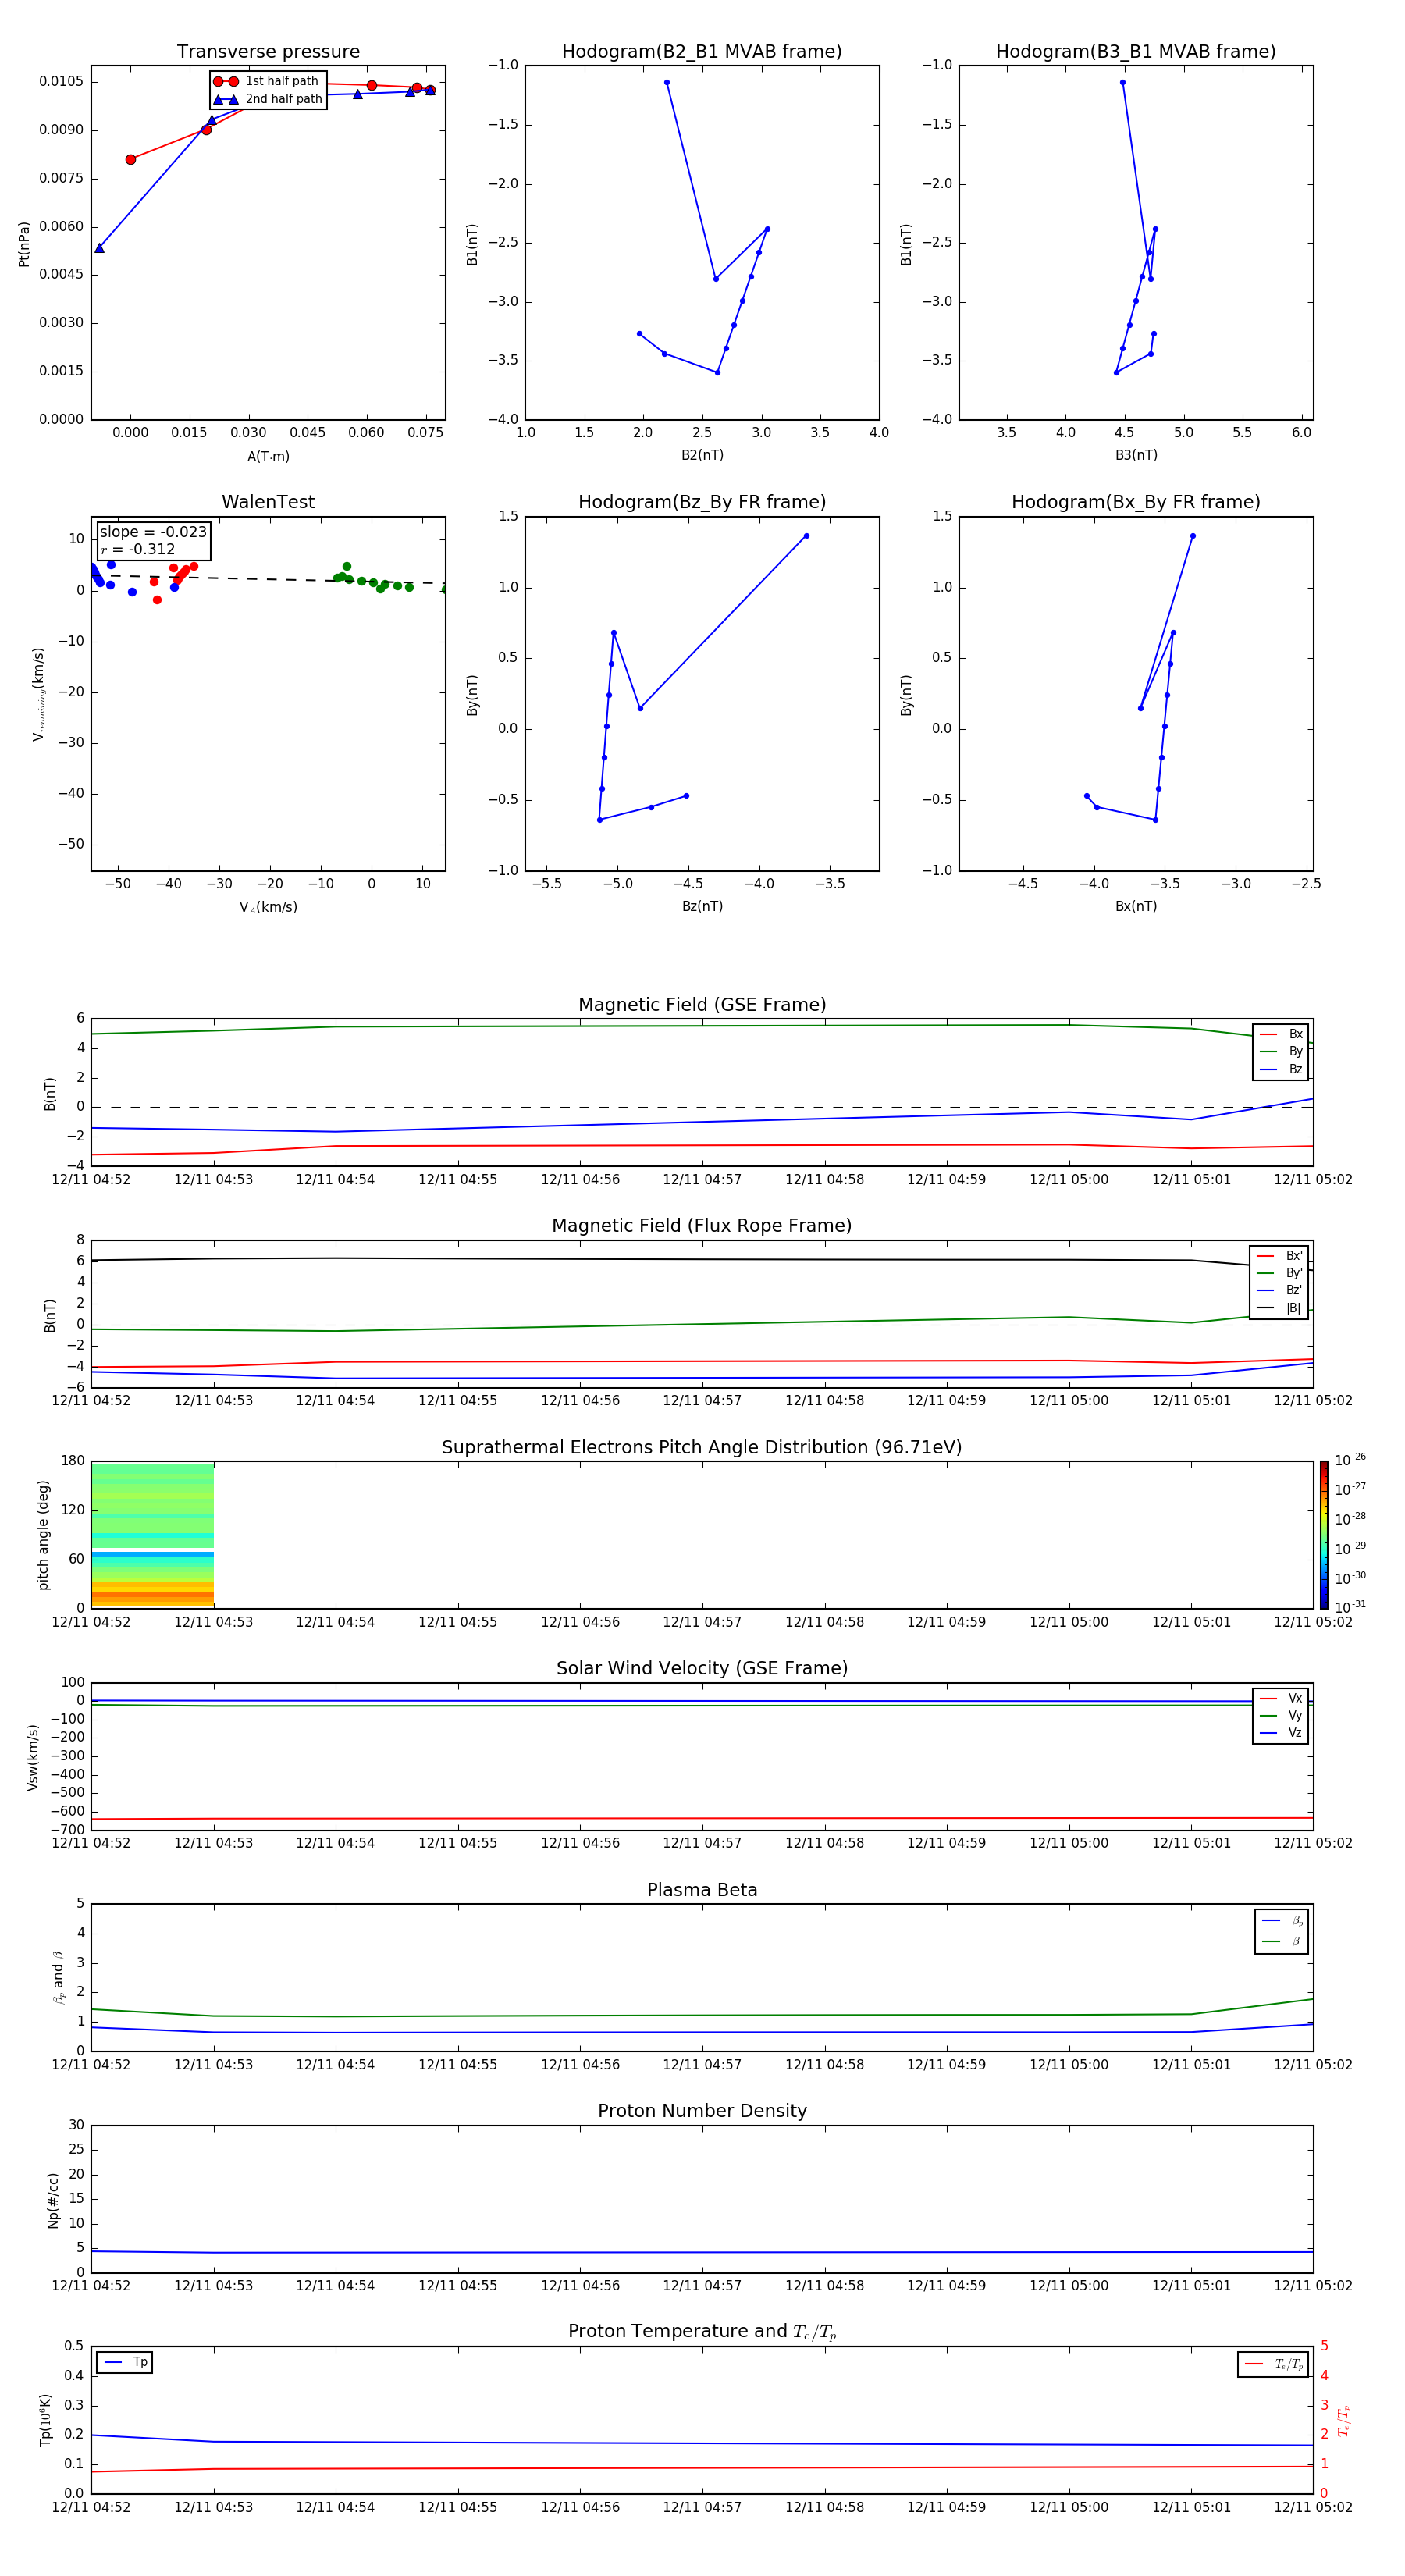
Task: Click the 'r = -0.312' annotation
Action: (138, 550)
